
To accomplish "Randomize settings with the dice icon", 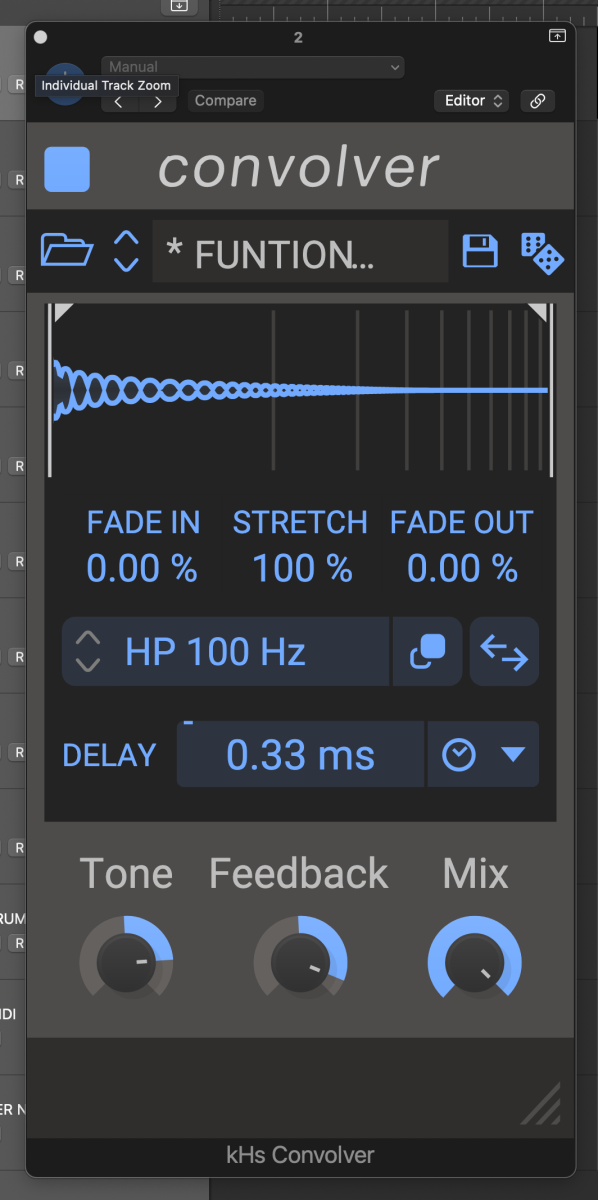I will (x=542, y=252).
